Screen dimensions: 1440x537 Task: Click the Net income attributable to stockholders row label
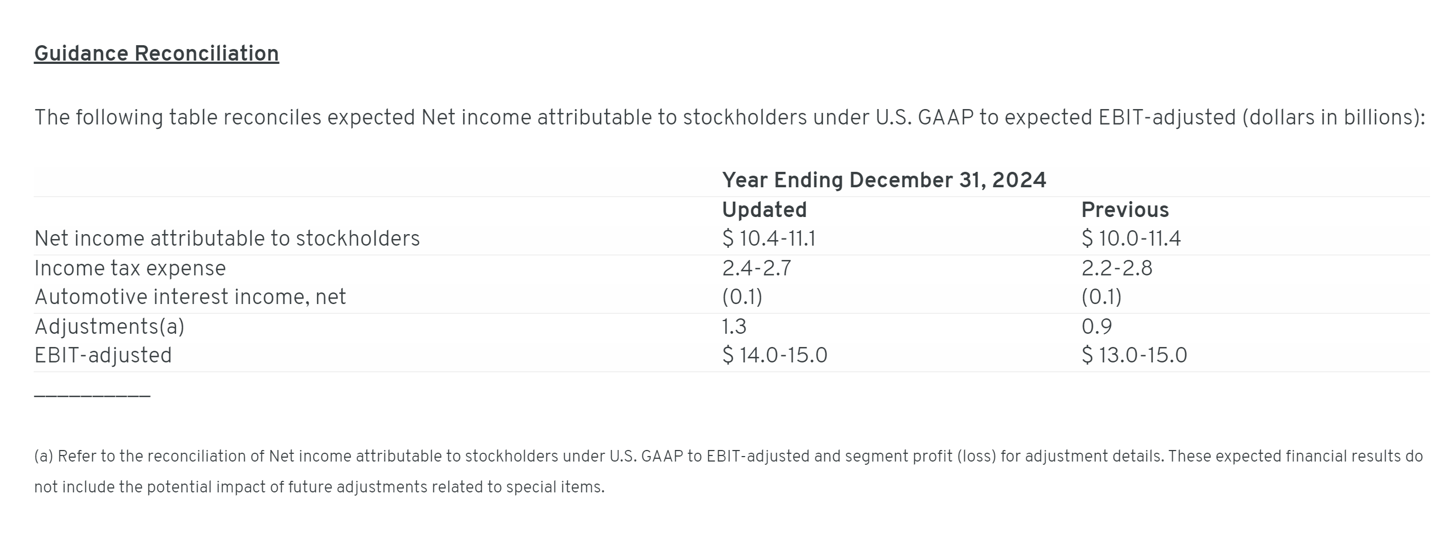click(x=227, y=239)
